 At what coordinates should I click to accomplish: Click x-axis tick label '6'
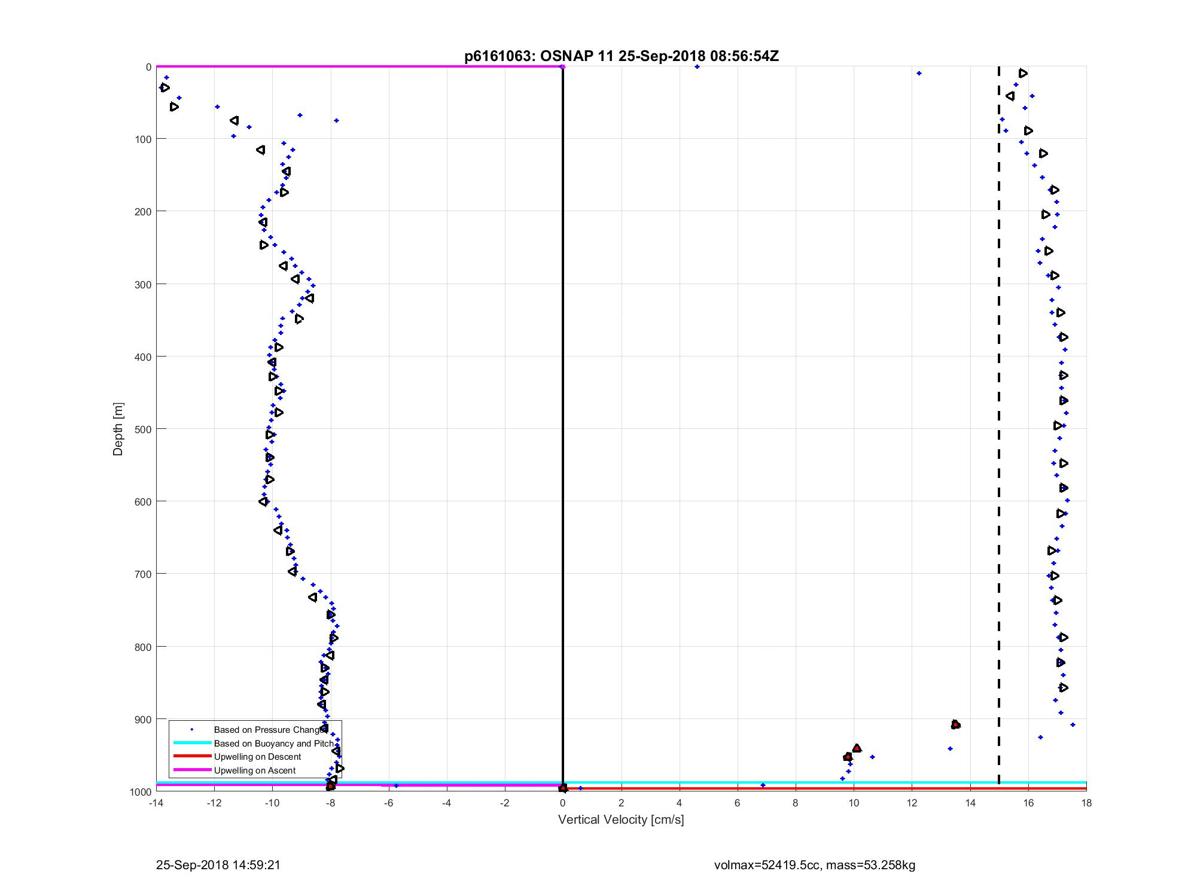pos(737,802)
